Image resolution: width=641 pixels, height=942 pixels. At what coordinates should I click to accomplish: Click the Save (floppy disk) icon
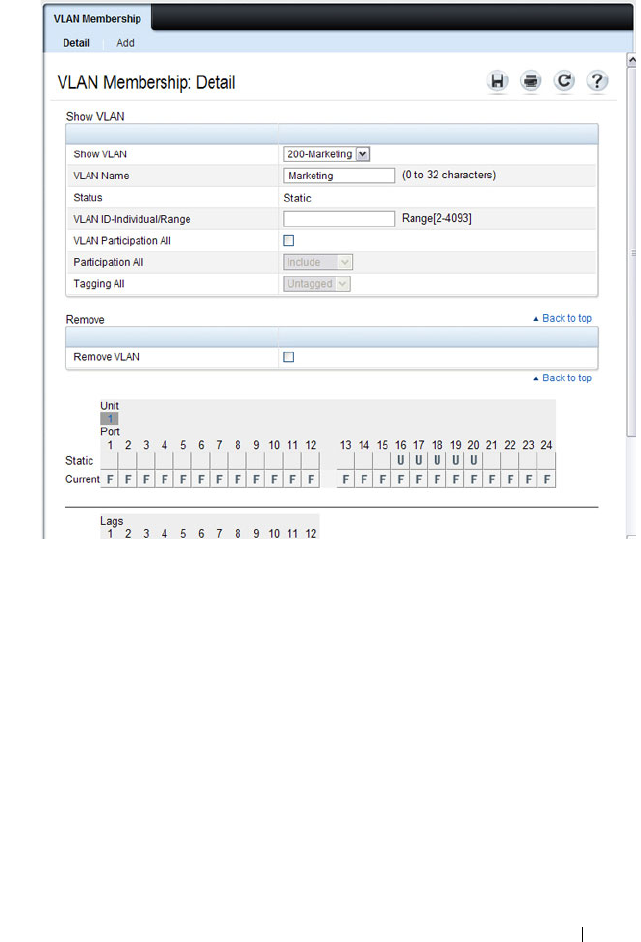pyautogui.click(x=497, y=81)
